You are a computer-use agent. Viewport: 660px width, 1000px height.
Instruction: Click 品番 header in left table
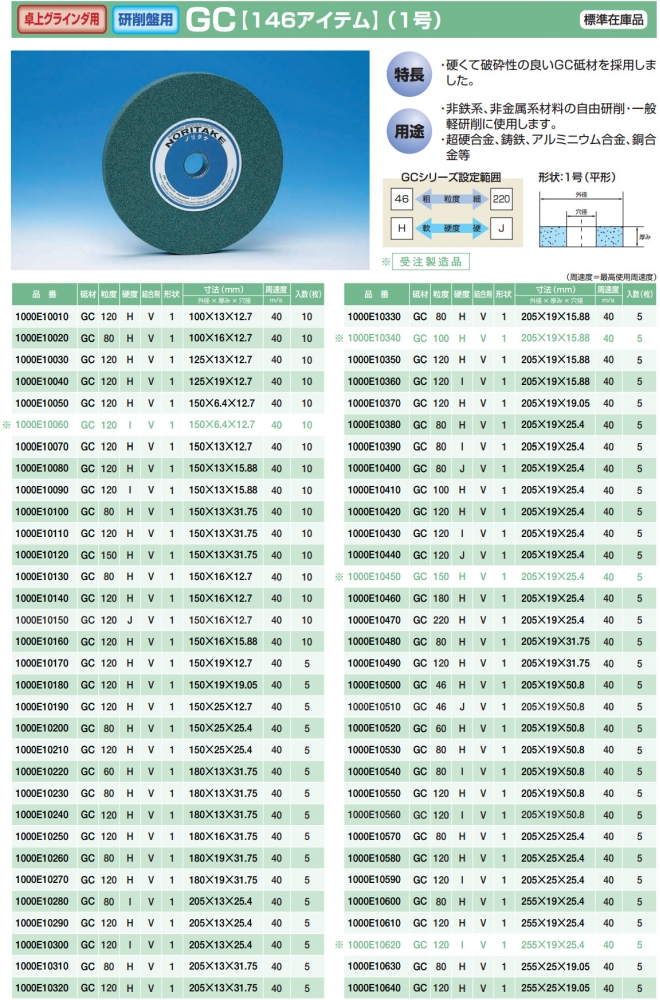point(45,294)
